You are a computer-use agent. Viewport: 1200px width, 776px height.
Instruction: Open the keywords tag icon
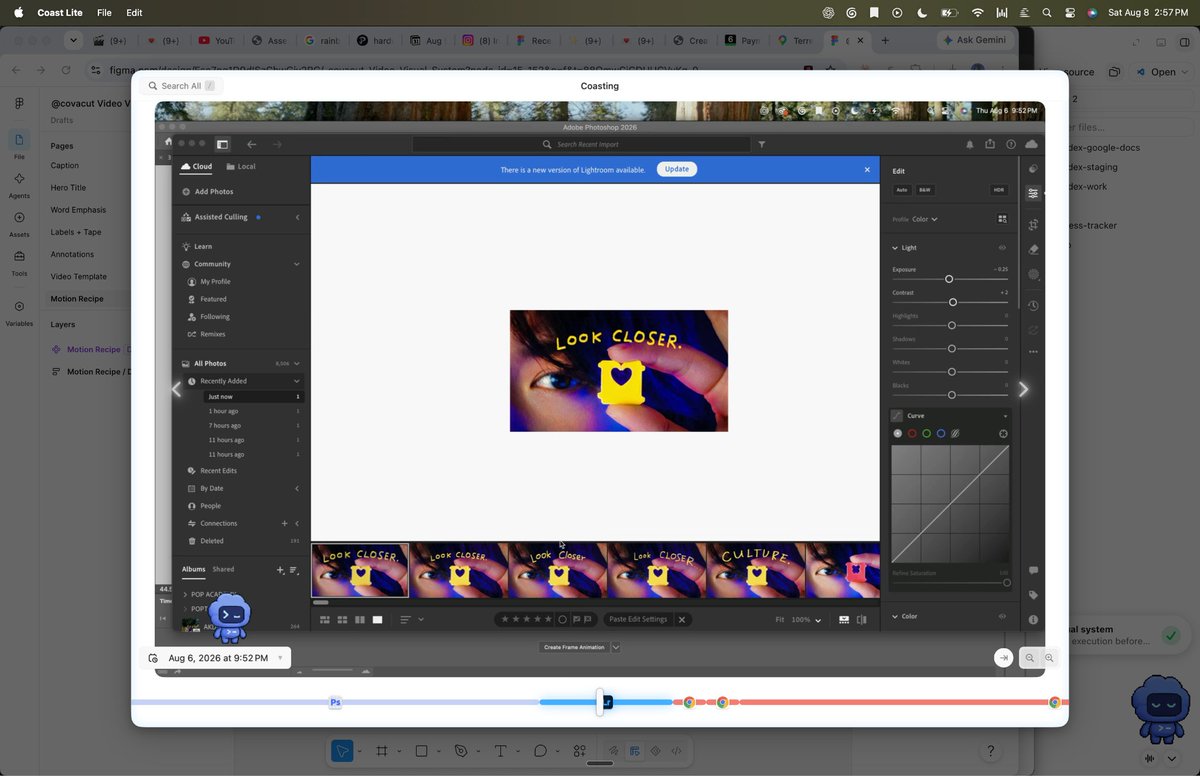tap(1033, 595)
